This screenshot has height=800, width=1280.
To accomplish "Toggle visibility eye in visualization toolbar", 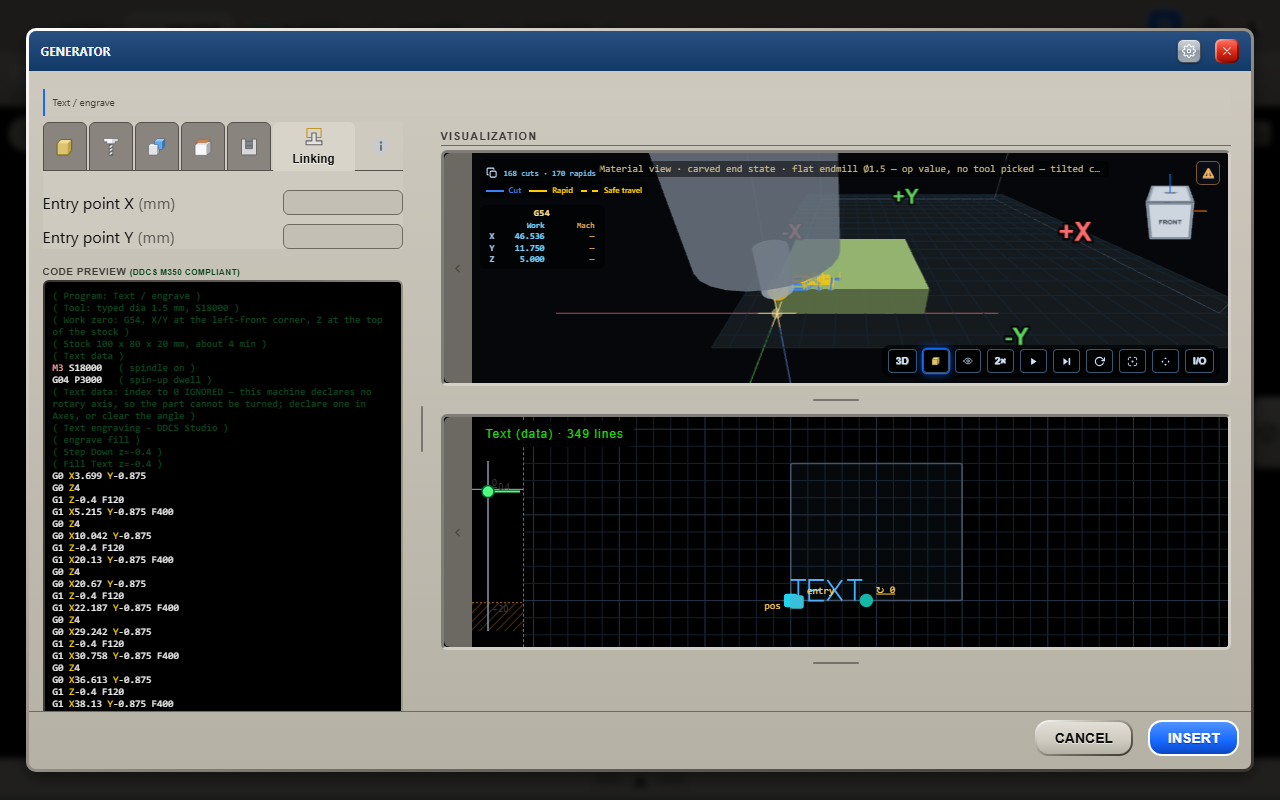I will (968, 361).
